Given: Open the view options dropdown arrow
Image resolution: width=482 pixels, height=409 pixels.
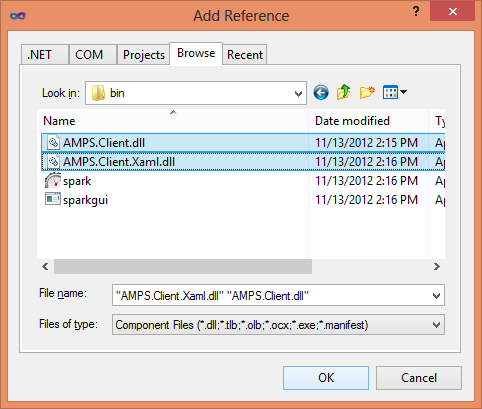Looking at the screenshot, I should point(403,92).
